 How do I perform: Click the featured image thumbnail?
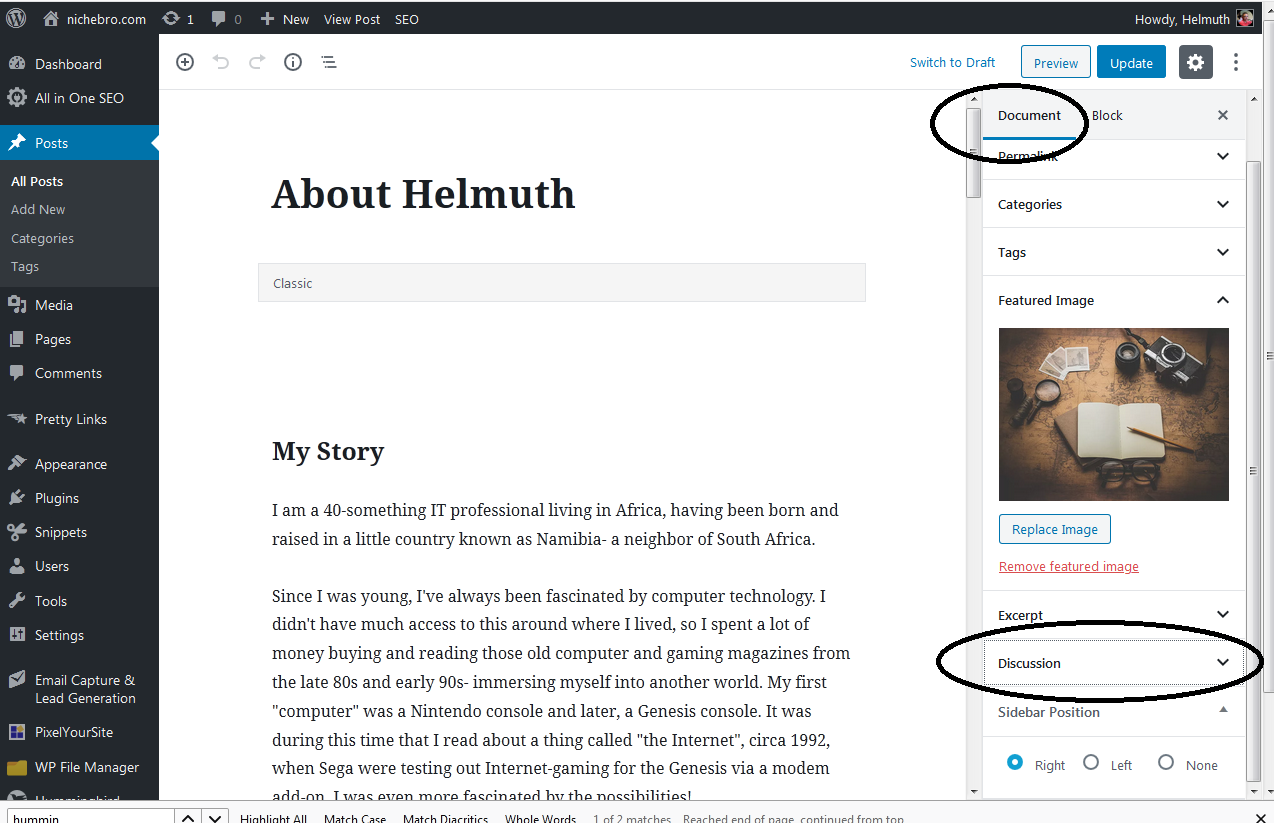pyautogui.click(x=1114, y=414)
